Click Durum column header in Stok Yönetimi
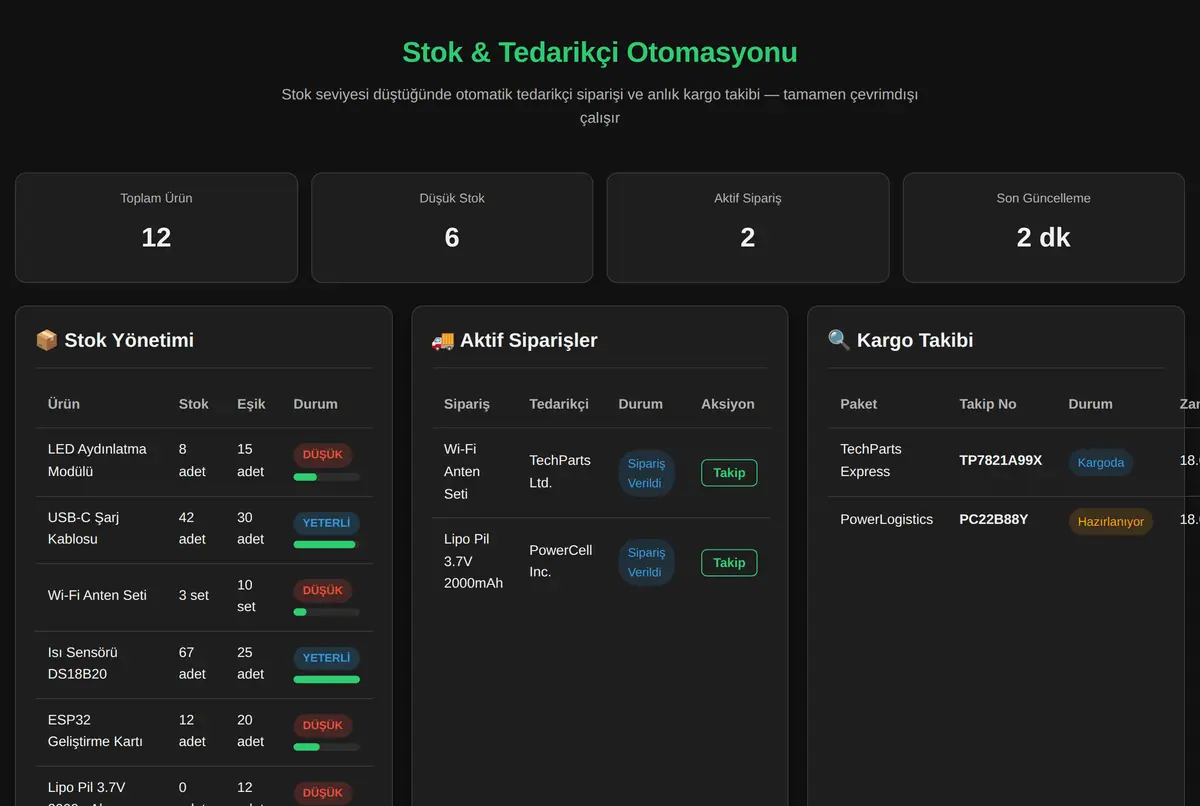The width and height of the screenshot is (1200, 806). click(x=316, y=404)
